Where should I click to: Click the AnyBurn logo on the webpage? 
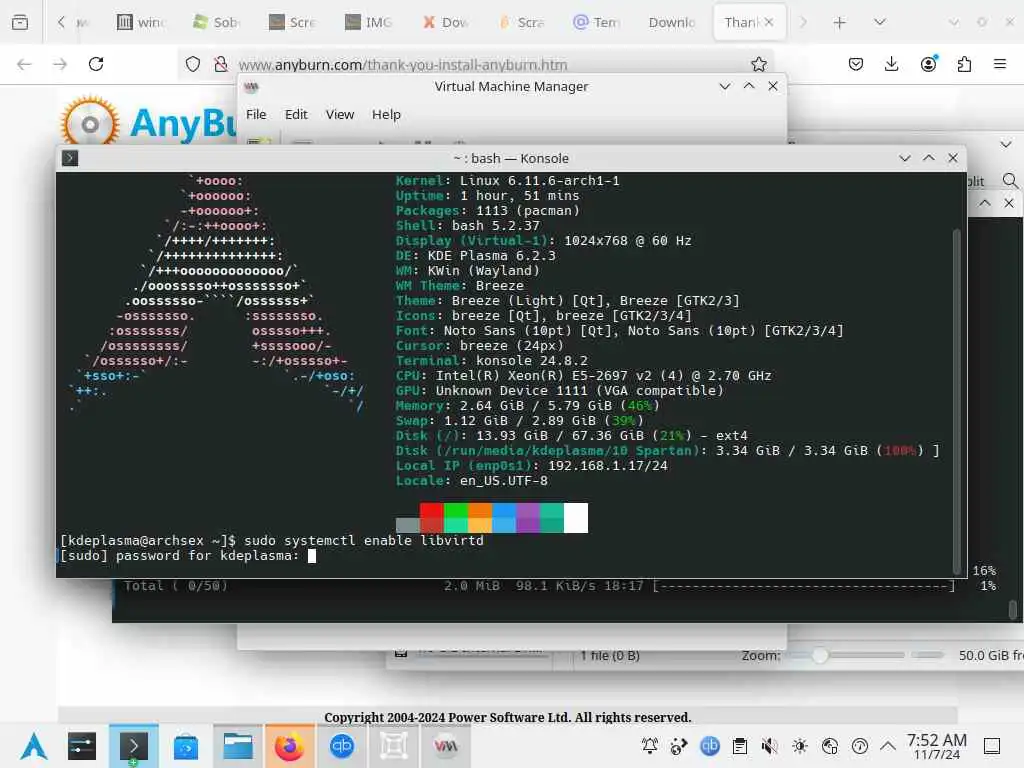tap(147, 121)
